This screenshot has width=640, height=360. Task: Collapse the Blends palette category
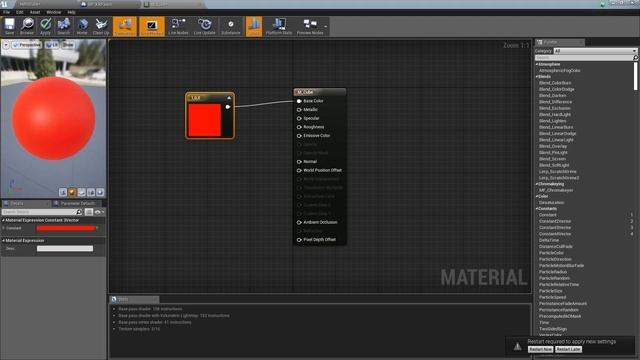point(537,76)
